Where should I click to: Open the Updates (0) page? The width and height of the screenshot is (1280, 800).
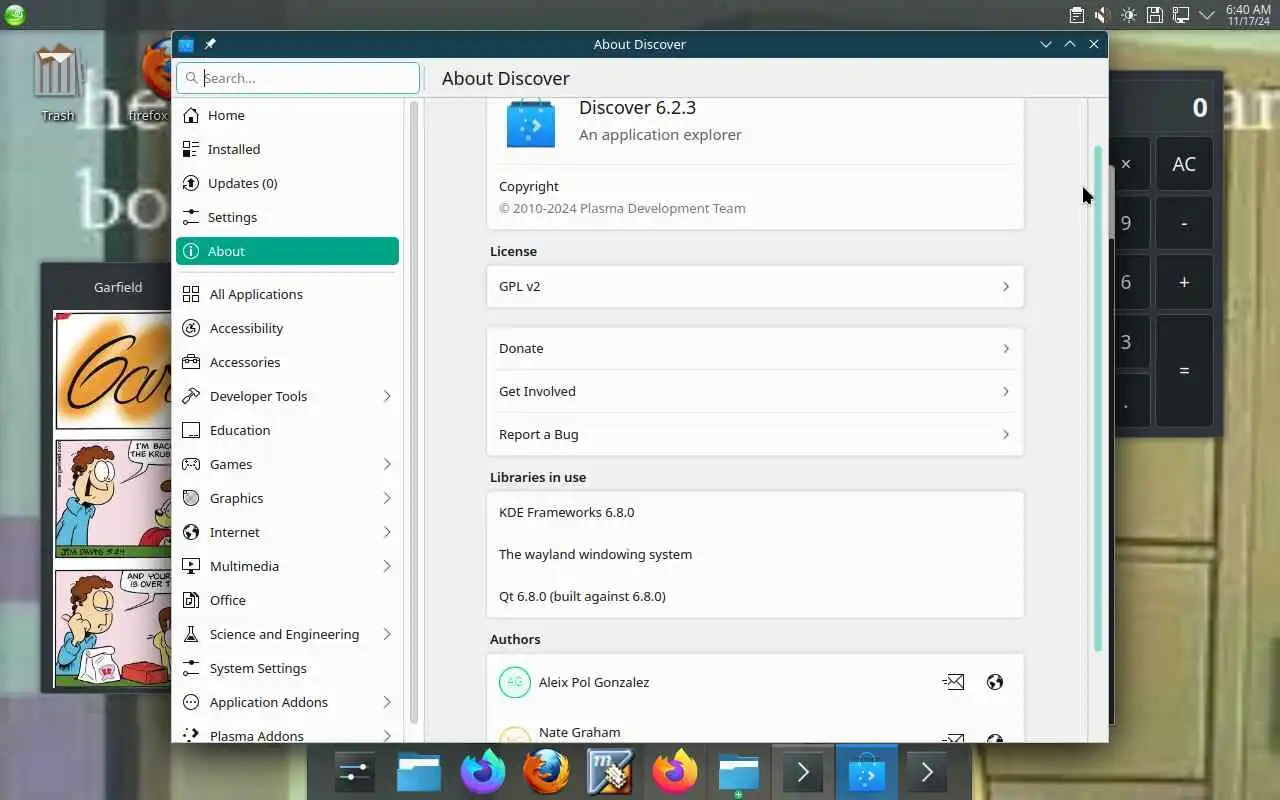tap(287, 183)
